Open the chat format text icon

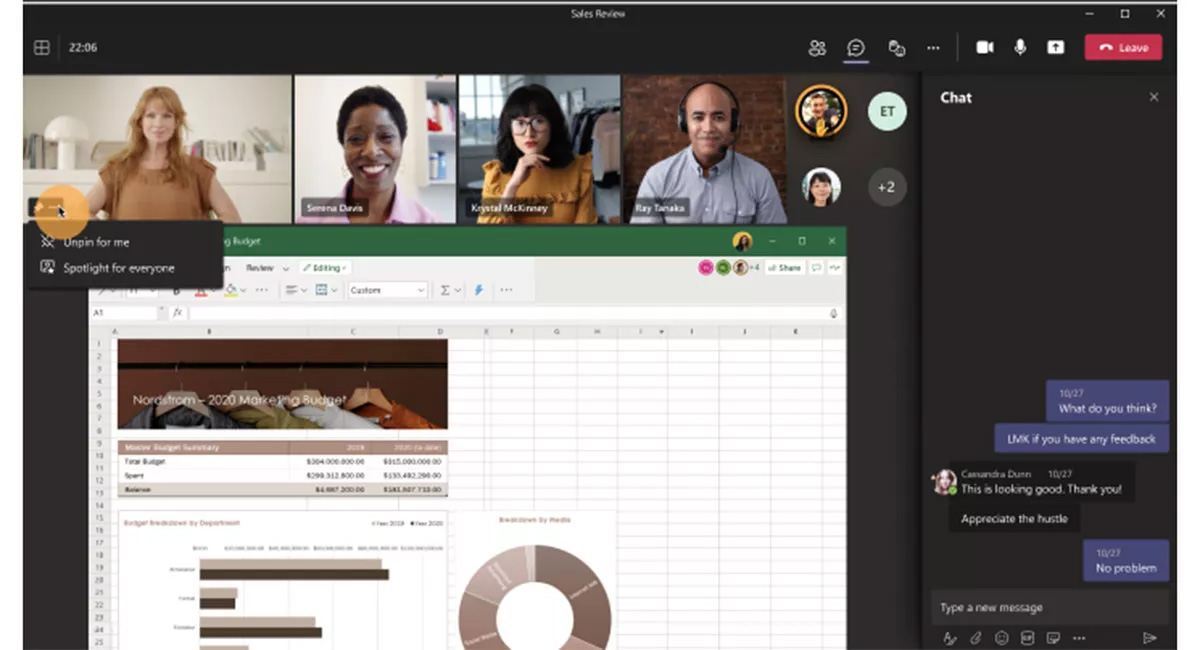pyautogui.click(x=949, y=638)
